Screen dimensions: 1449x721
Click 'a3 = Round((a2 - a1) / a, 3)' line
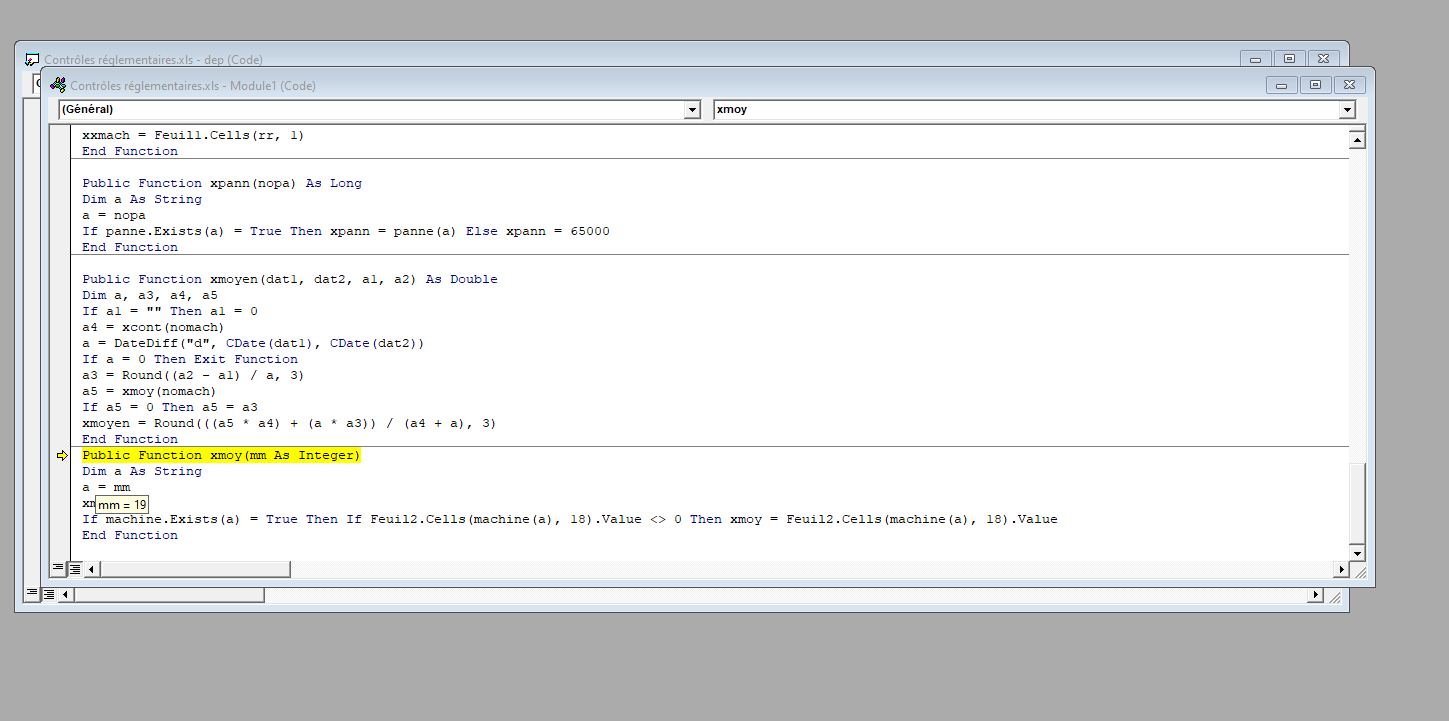click(193, 375)
